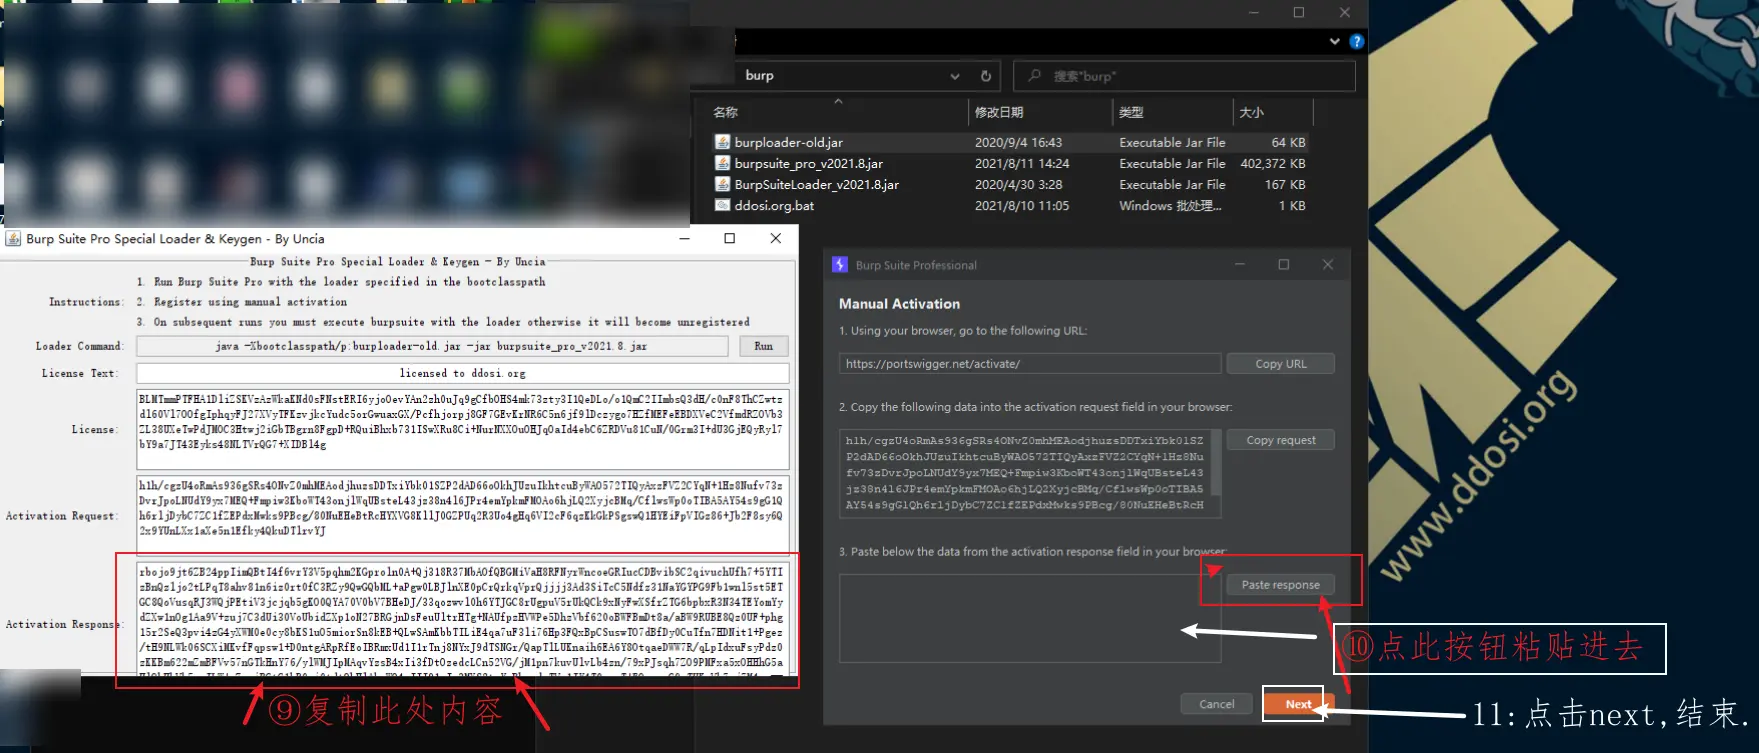1759x753 pixels.
Task: Click the search magnifier icon in Explorer
Action: [1035, 76]
